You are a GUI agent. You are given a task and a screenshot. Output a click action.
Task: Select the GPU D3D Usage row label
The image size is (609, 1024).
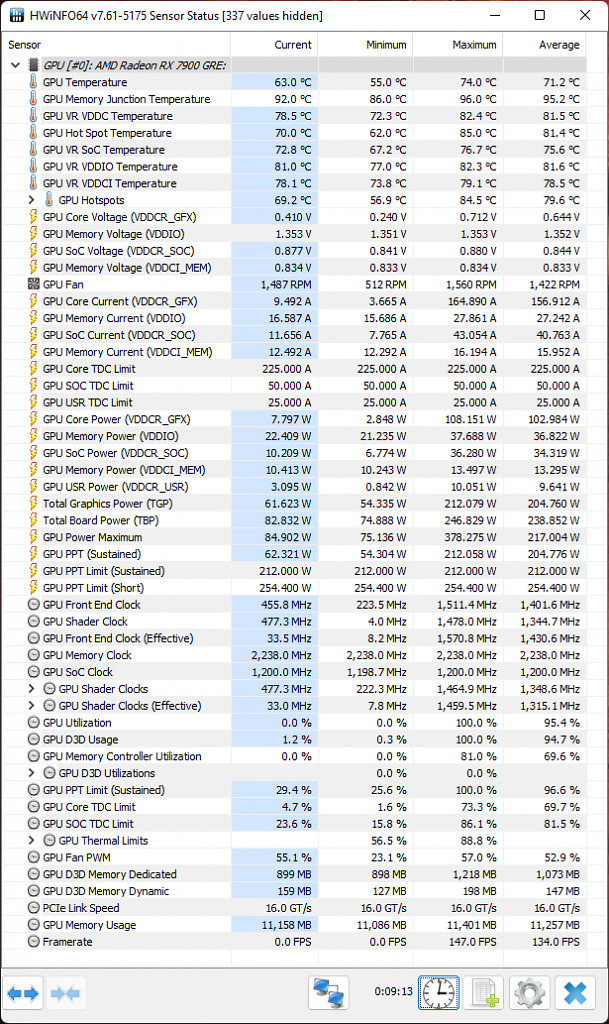(80, 739)
